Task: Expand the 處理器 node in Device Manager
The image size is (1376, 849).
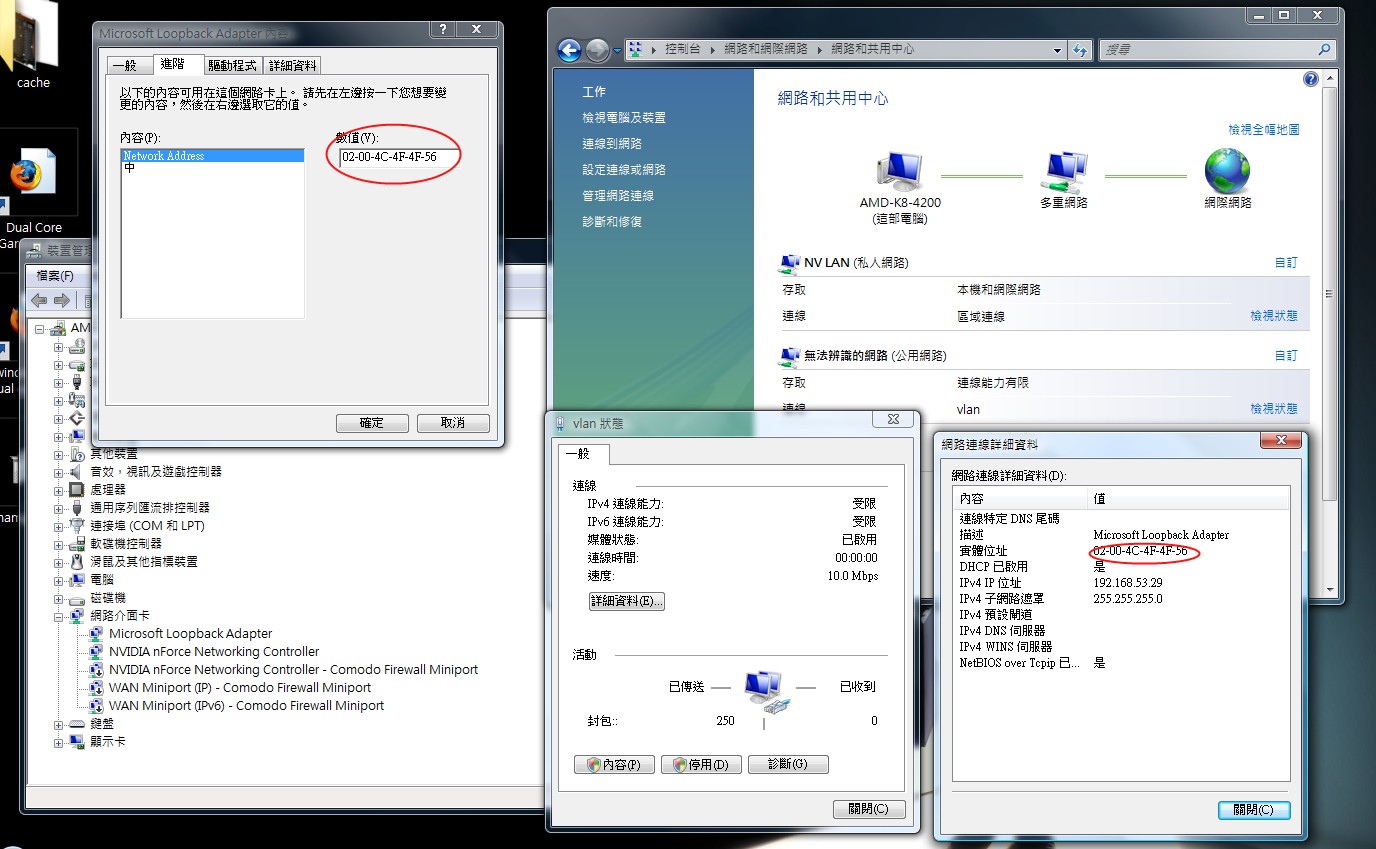Action: pyautogui.click(x=59, y=490)
